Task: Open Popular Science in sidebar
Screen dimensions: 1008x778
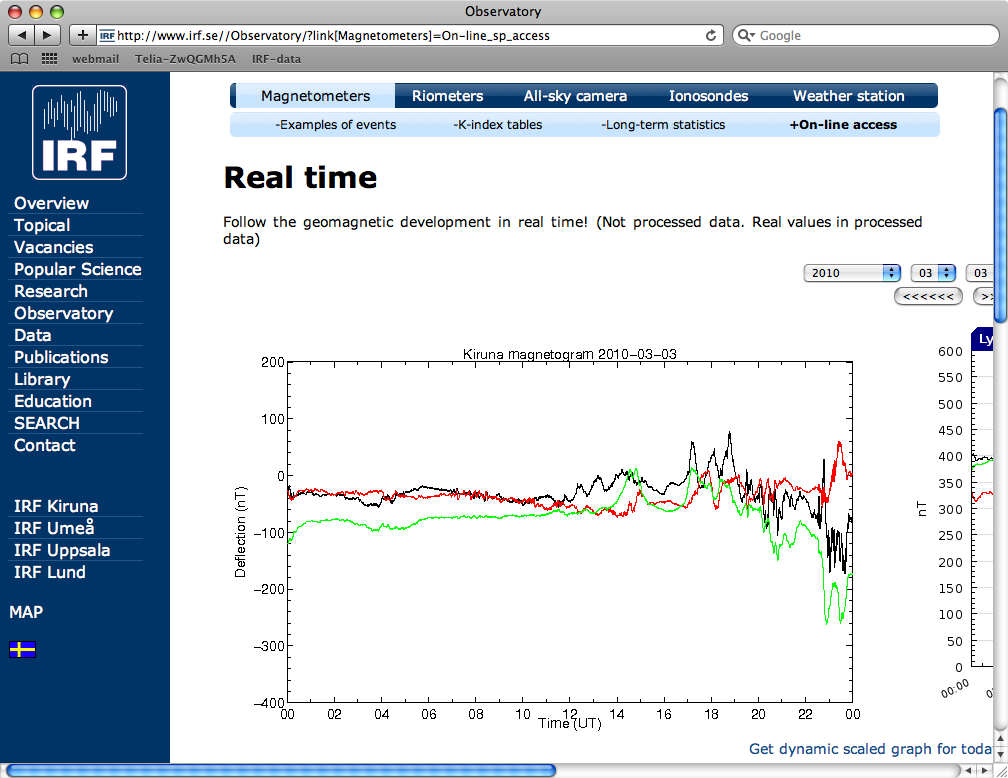Action: tap(77, 269)
